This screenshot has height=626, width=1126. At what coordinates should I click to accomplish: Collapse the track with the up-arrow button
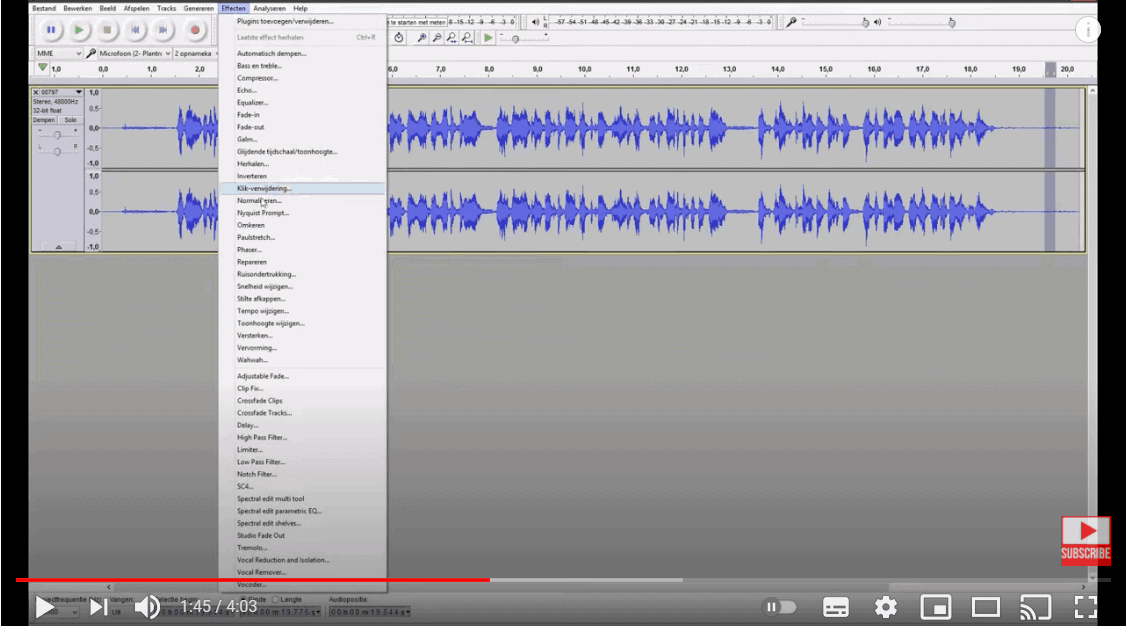coord(58,246)
